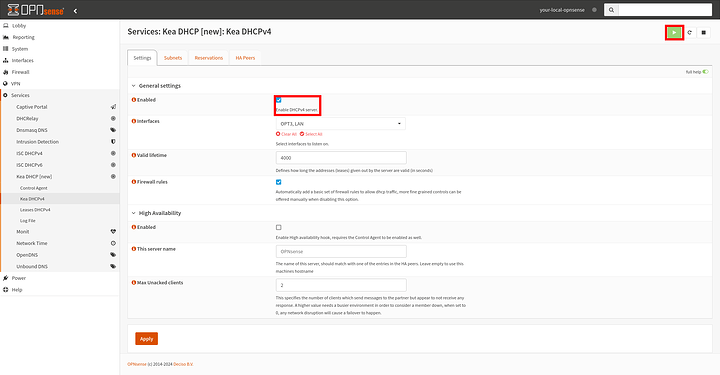Click the orange Apply button
The image size is (720, 375).
tap(146, 339)
